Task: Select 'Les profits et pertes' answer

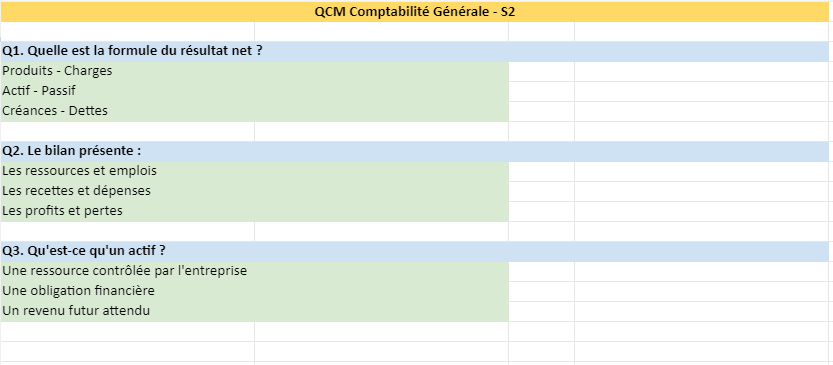Action: click(x=254, y=211)
